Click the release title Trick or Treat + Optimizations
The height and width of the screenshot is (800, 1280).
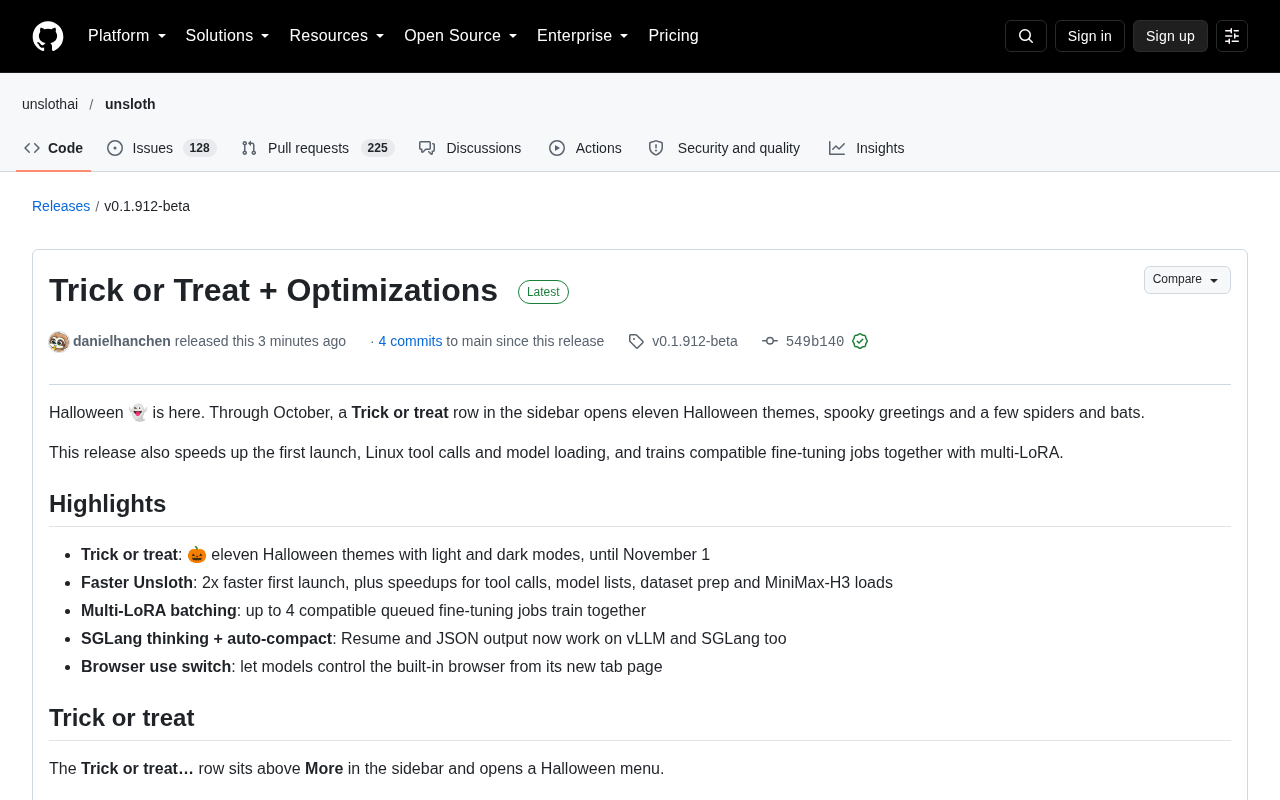click(273, 290)
